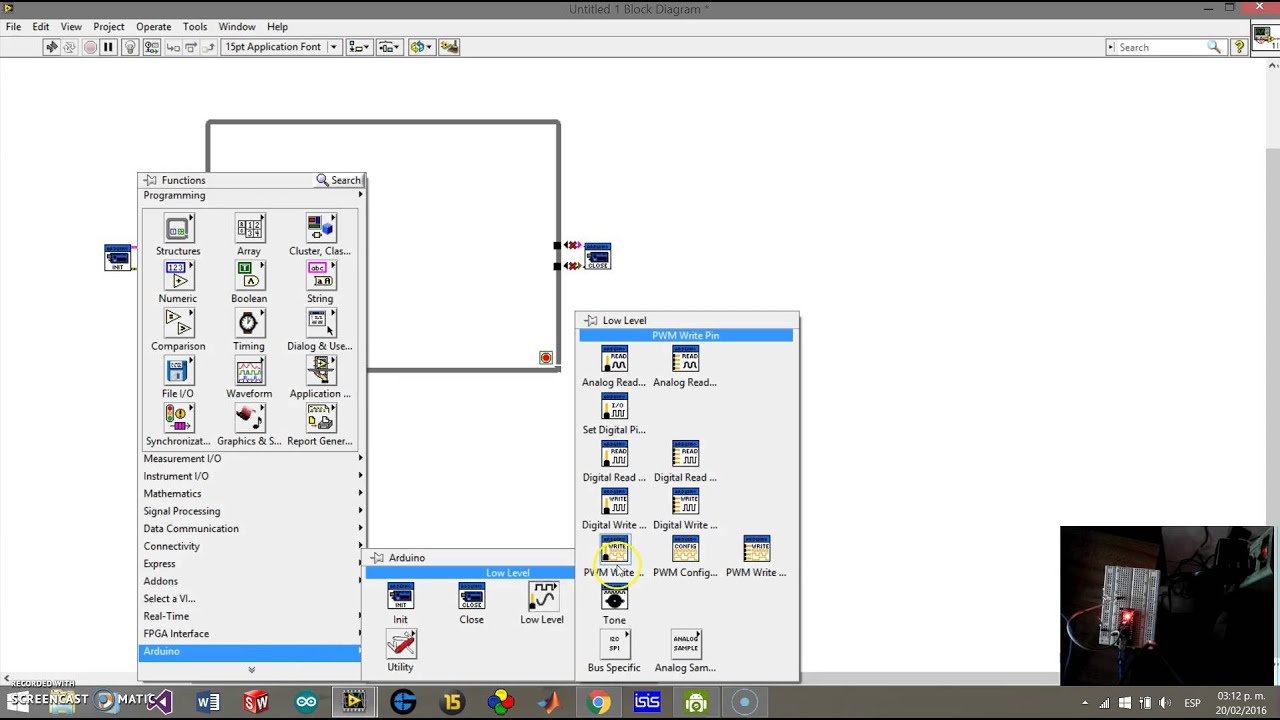Toggle Retain Wire Values button

click(x=152, y=47)
